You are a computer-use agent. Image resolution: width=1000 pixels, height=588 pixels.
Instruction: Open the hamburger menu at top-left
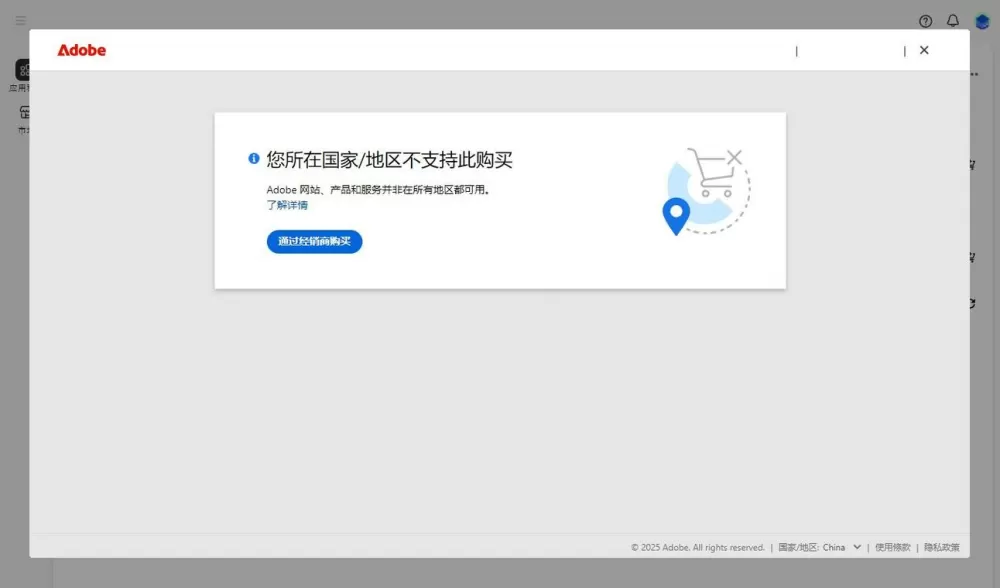[20, 20]
